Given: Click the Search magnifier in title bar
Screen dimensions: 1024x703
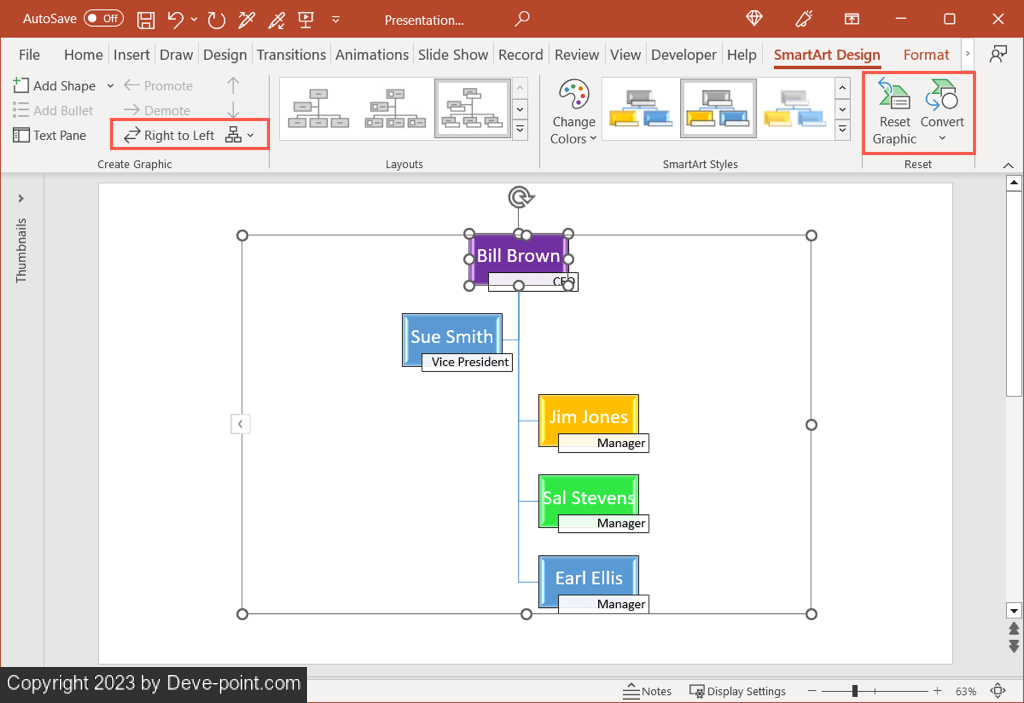Looking at the screenshot, I should click(x=522, y=19).
